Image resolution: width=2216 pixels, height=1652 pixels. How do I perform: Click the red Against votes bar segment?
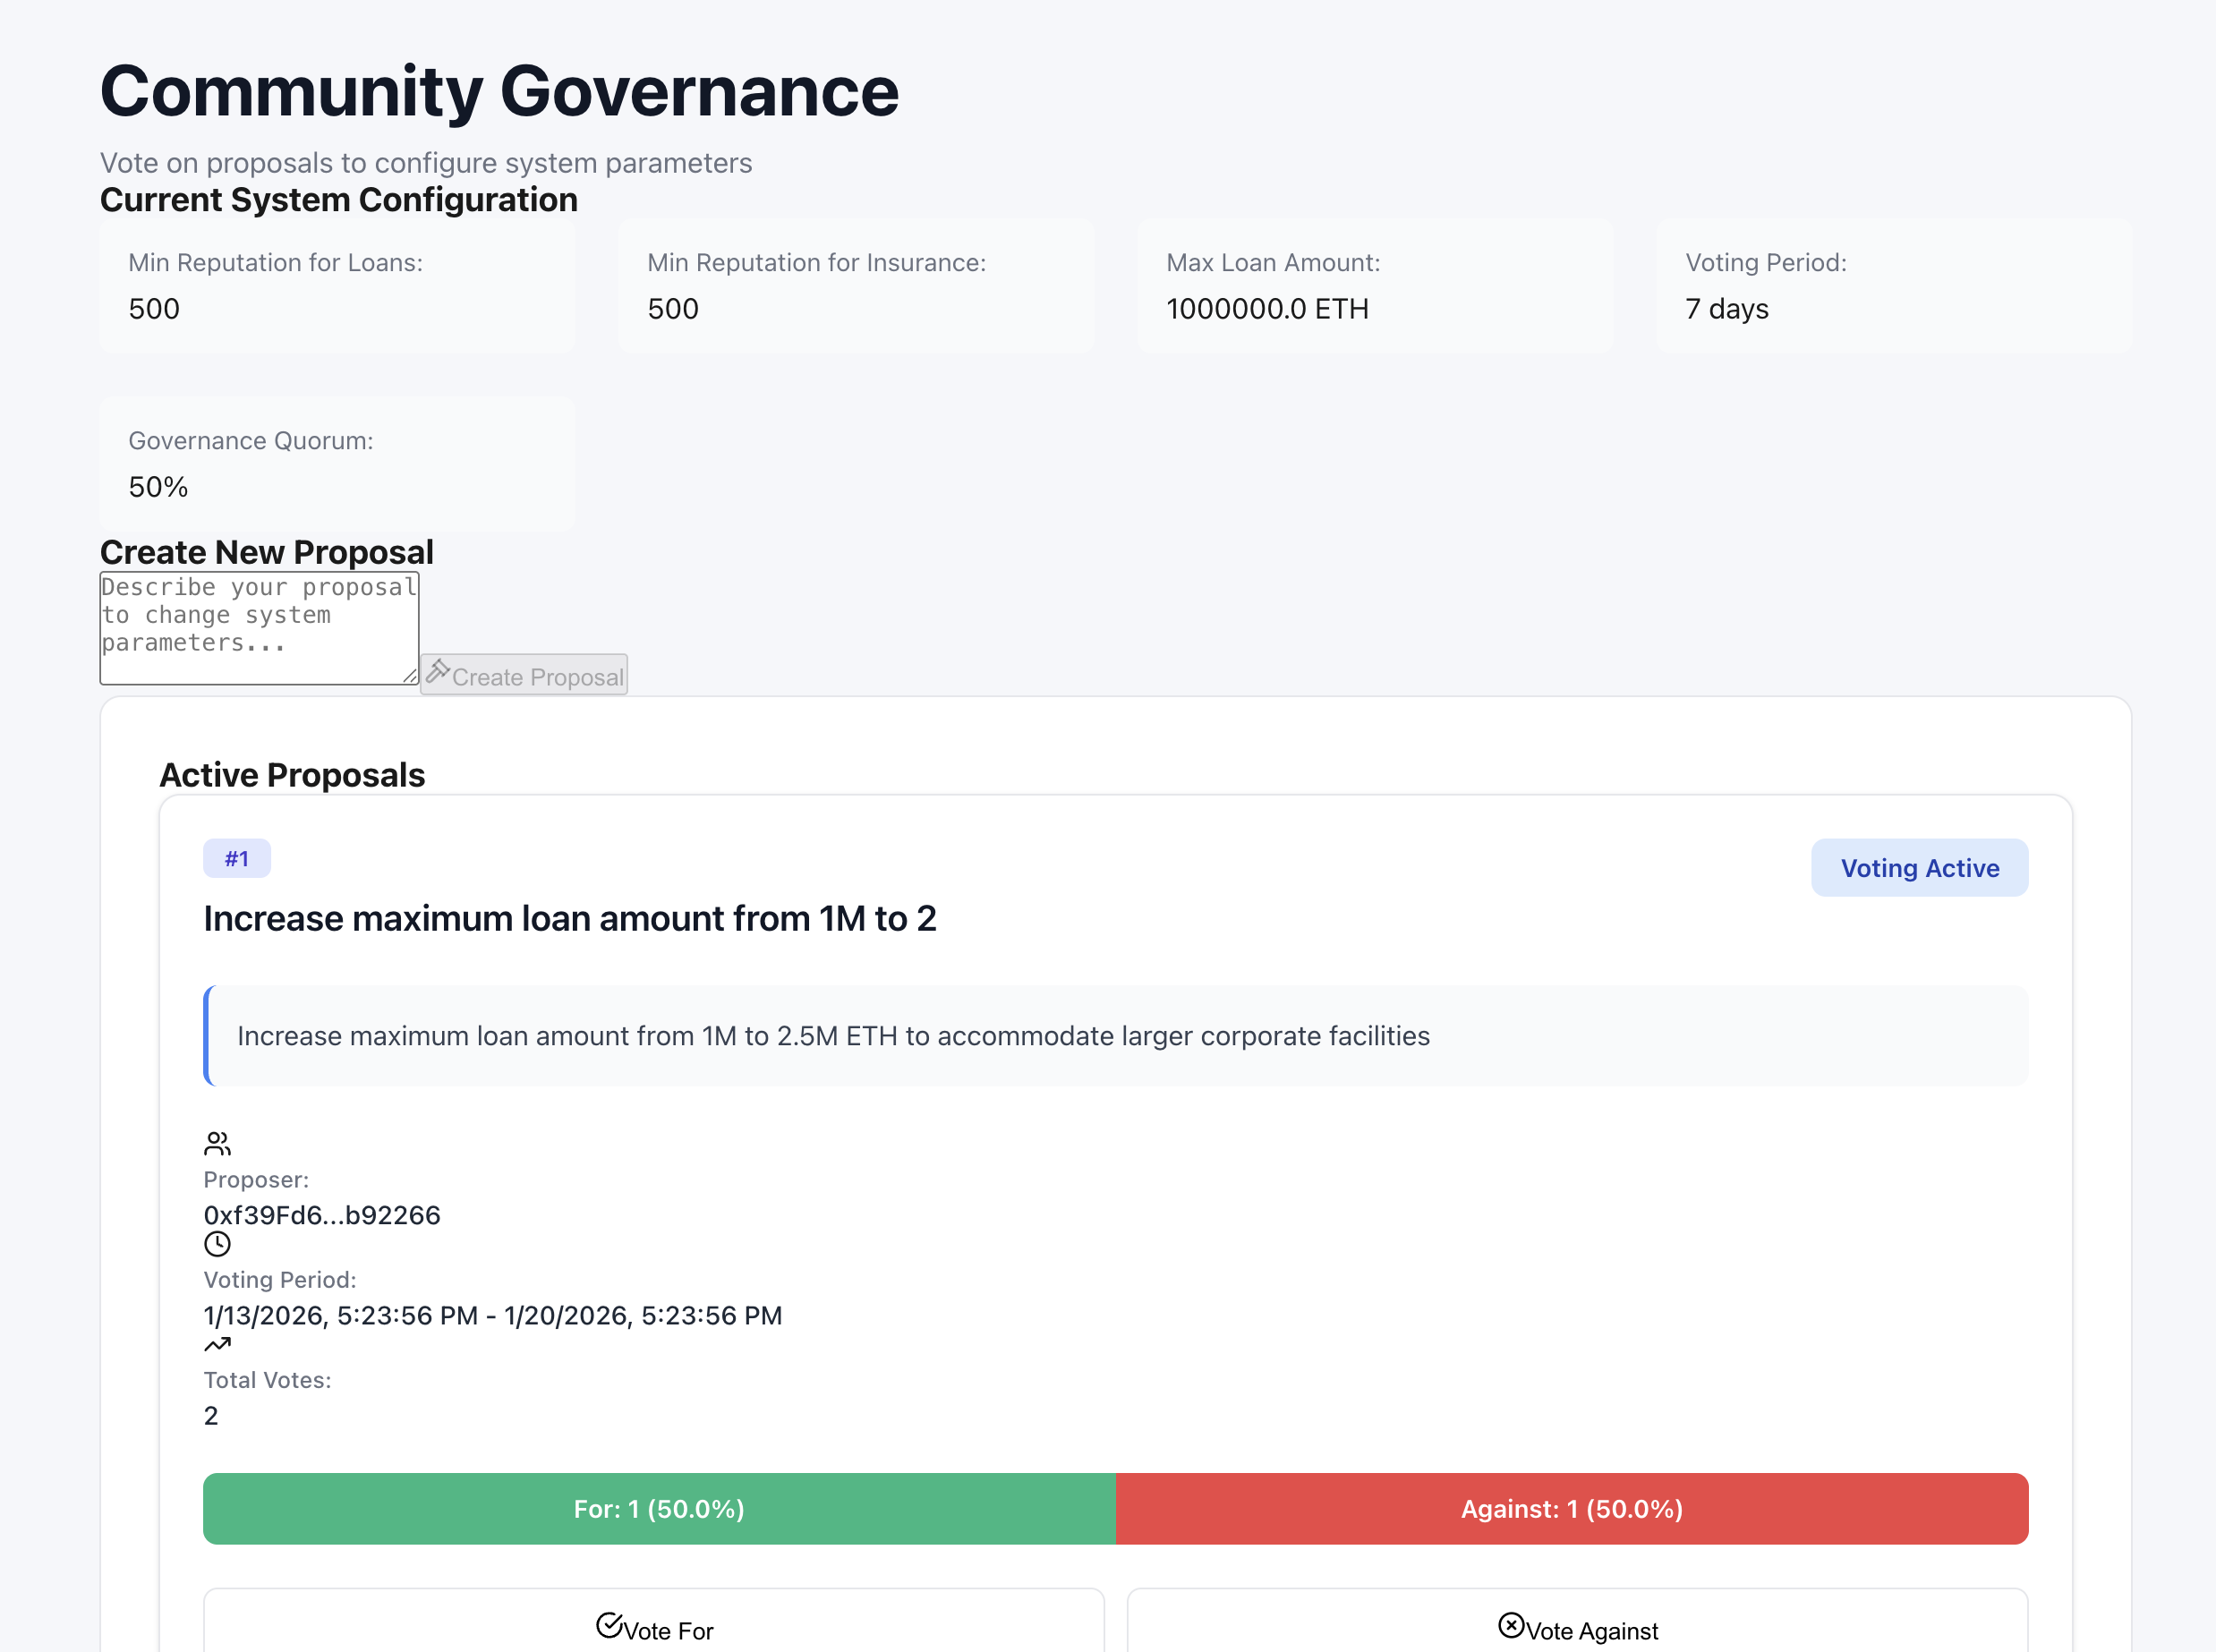(1571, 1508)
